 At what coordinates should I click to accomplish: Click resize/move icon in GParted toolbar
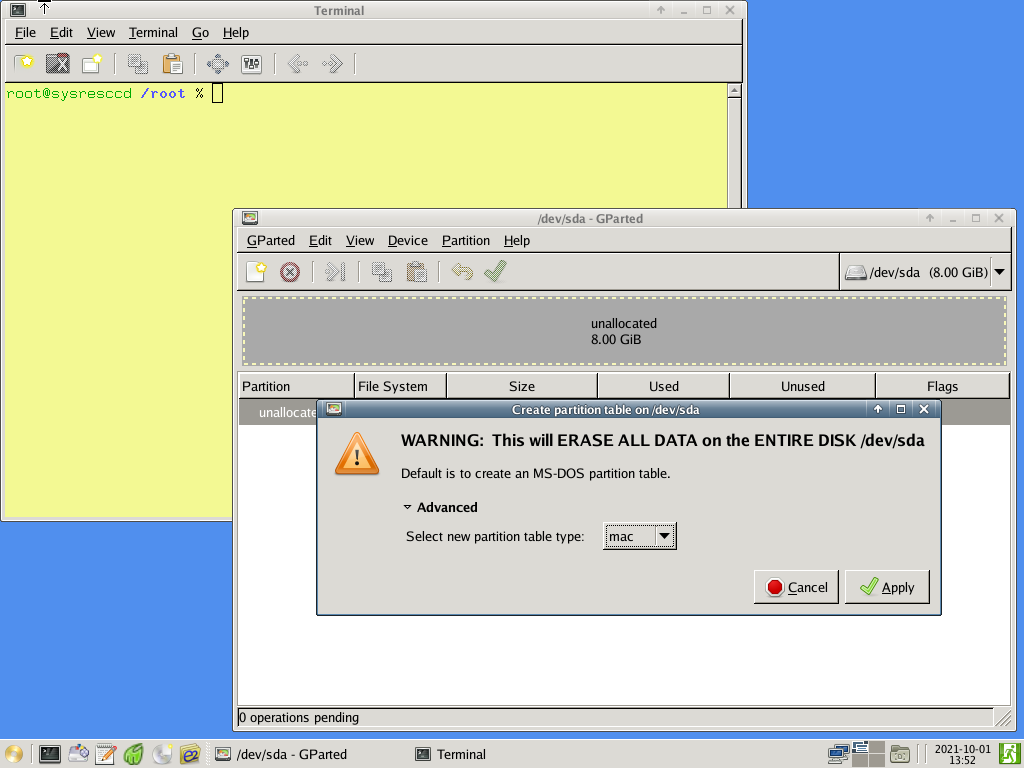(x=335, y=272)
